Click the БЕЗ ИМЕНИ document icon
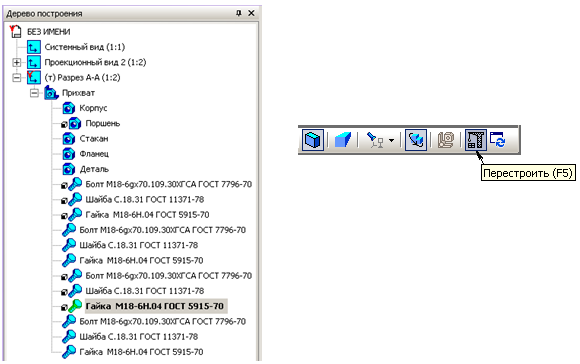580x364 pixels. 16,31
